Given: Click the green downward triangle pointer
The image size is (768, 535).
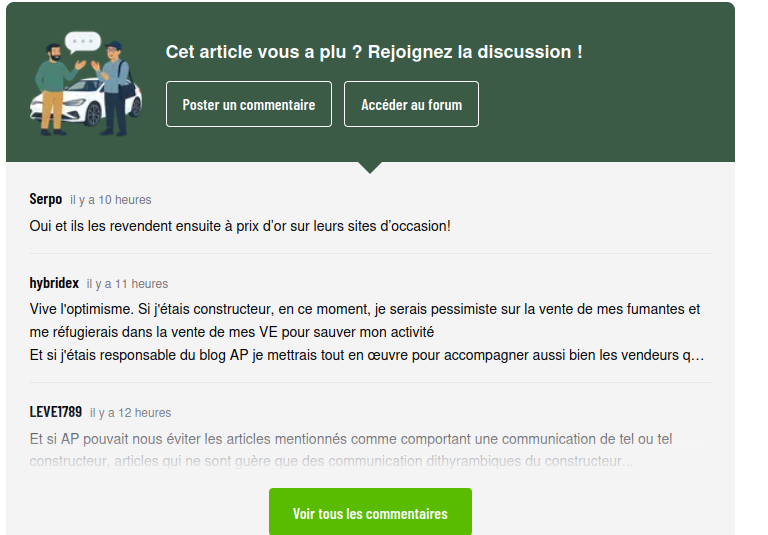Looking at the screenshot, I should pyautogui.click(x=370, y=167).
